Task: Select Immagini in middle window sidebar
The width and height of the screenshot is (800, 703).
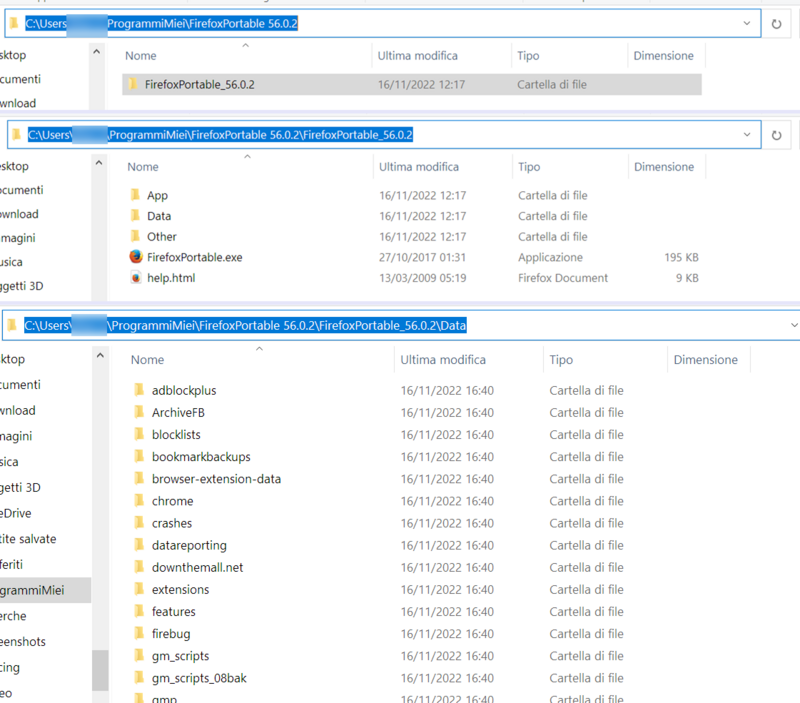Action: [x=18, y=238]
